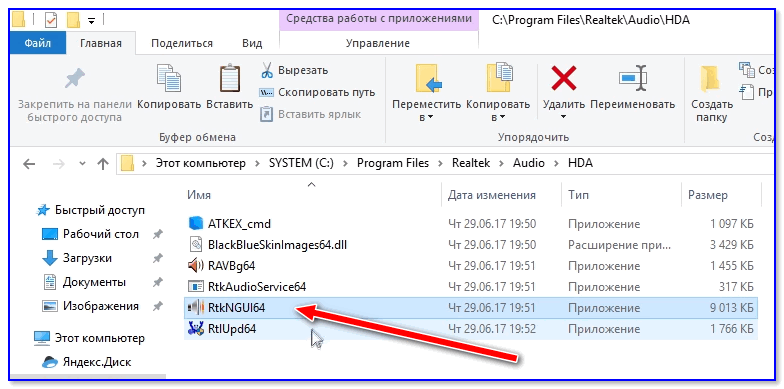Viewport: 784px width, 389px height.
Task: Open Загрузки in Quick access
Action: 87,258
